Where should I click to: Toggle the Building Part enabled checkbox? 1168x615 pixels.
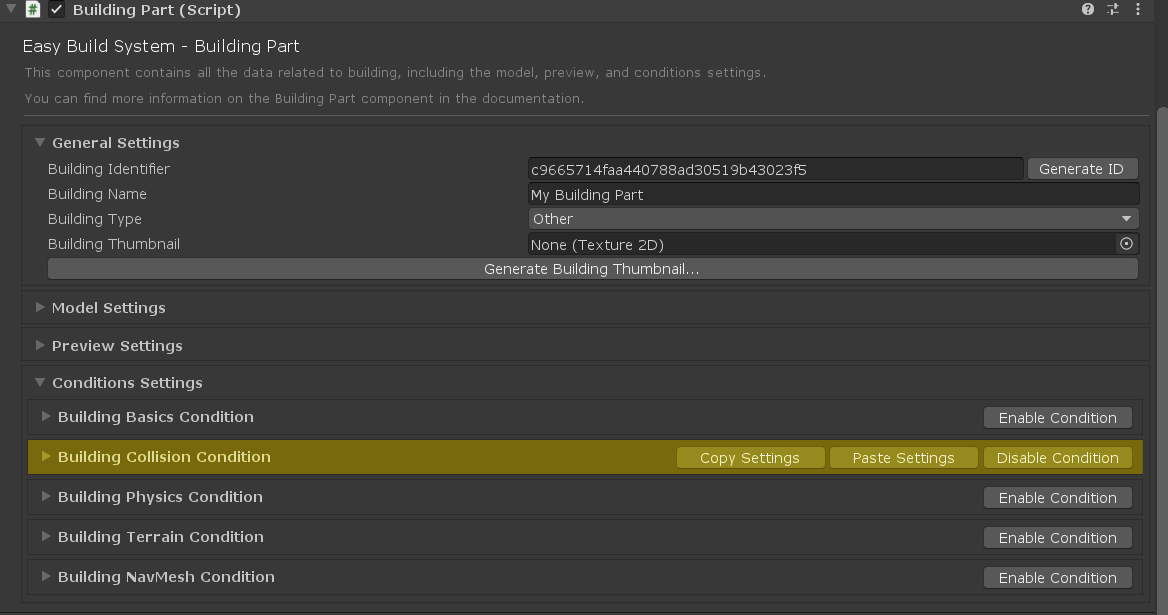click(x=57, y=10)
